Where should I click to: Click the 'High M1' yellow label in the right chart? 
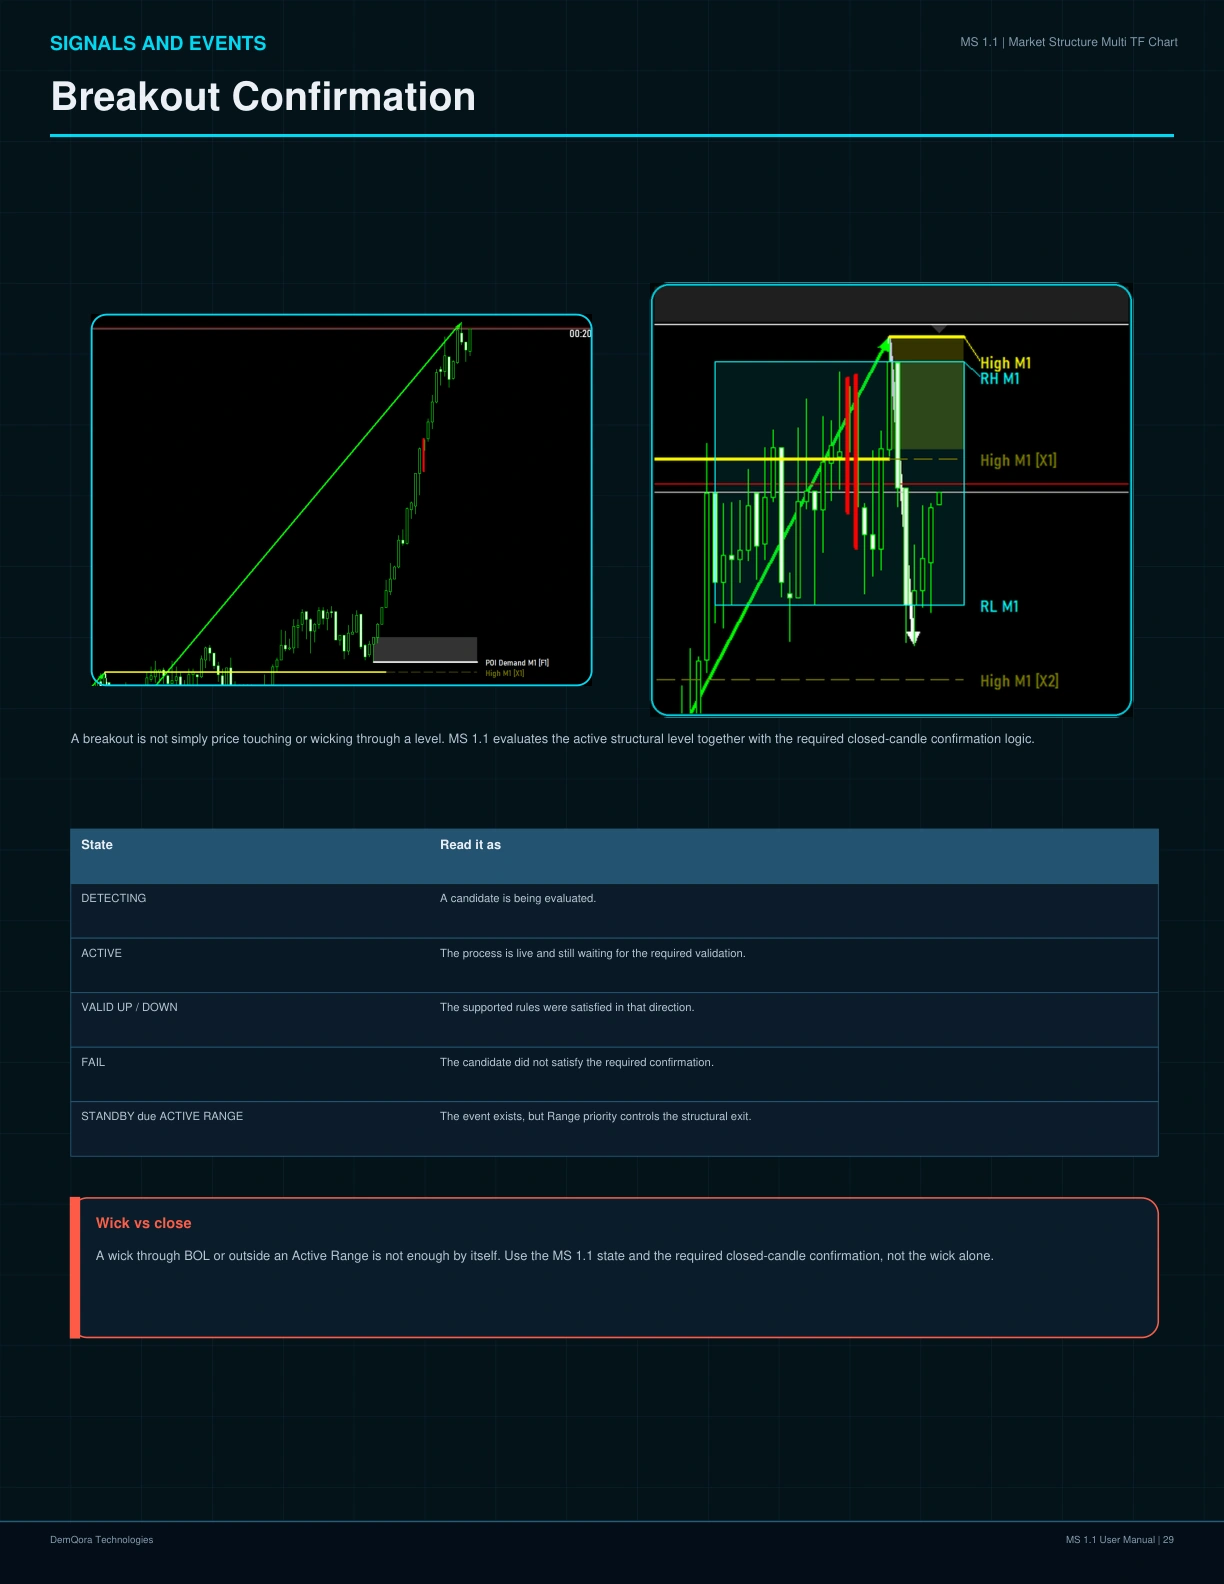tap(1005, 363)
